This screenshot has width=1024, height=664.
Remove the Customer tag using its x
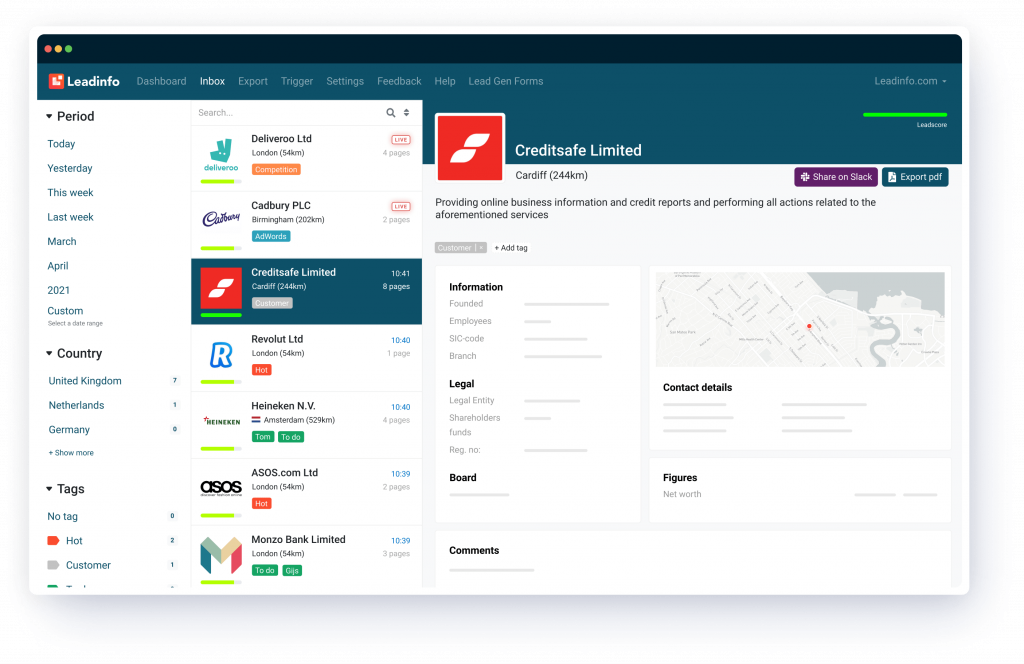[481, 248]
